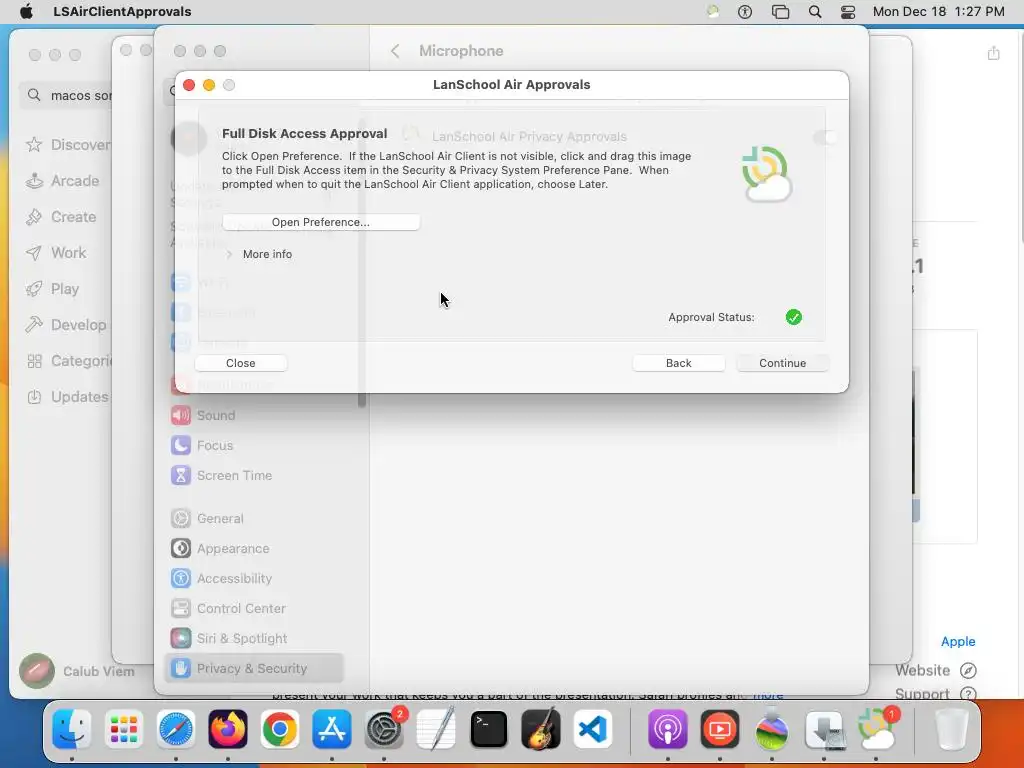Open Safari from the Dock
1024x768 pixels.
coord(176,729)
